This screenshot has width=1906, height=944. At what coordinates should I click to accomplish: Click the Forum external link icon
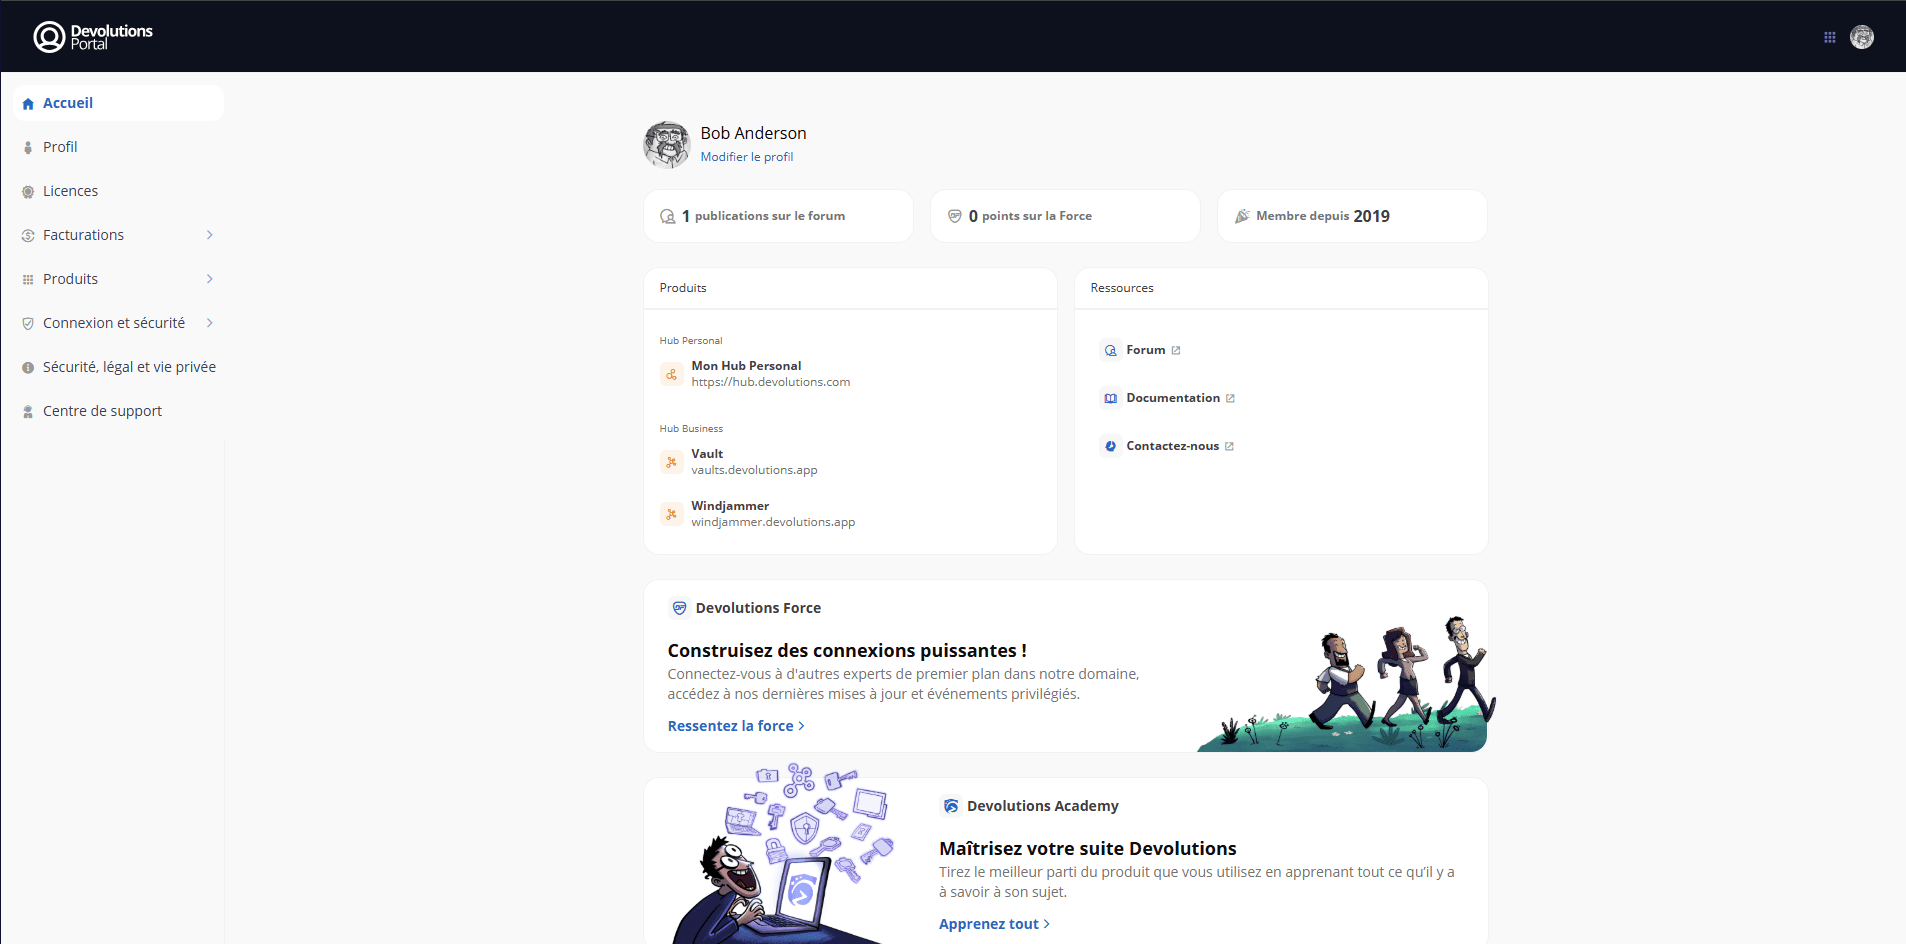click(1176, 350)
